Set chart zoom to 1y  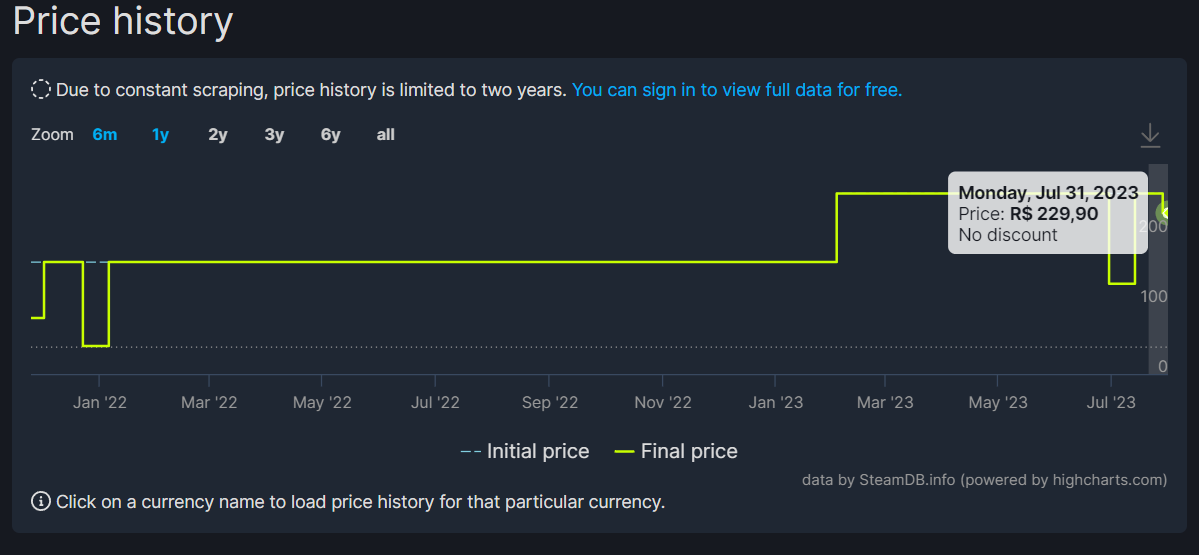point(161,135)
